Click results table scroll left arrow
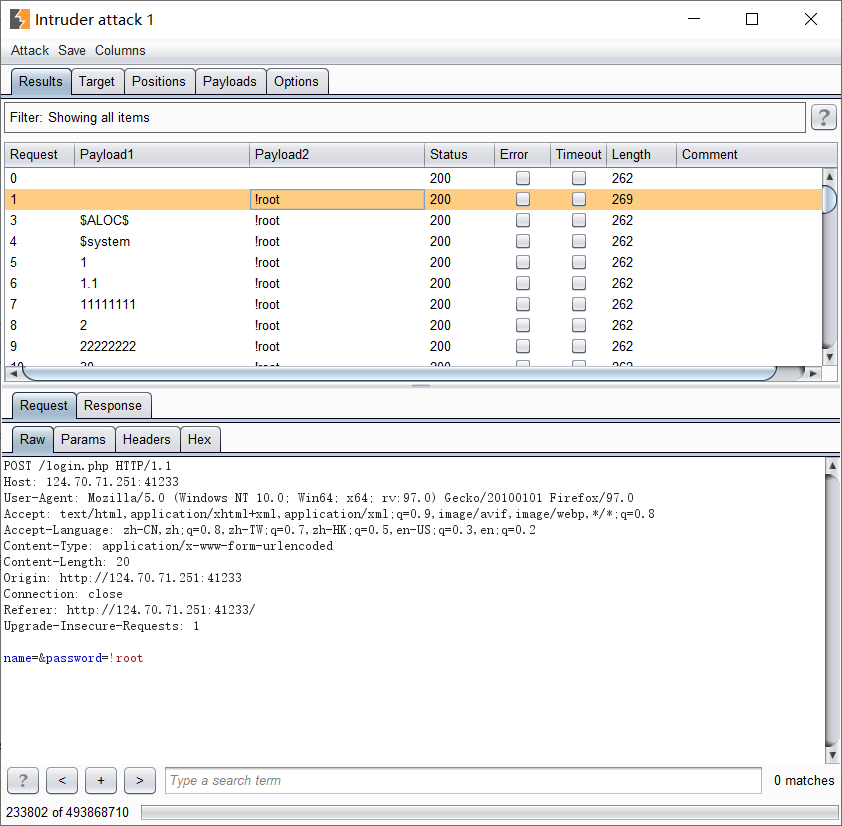842x826 pixels. 12,373
